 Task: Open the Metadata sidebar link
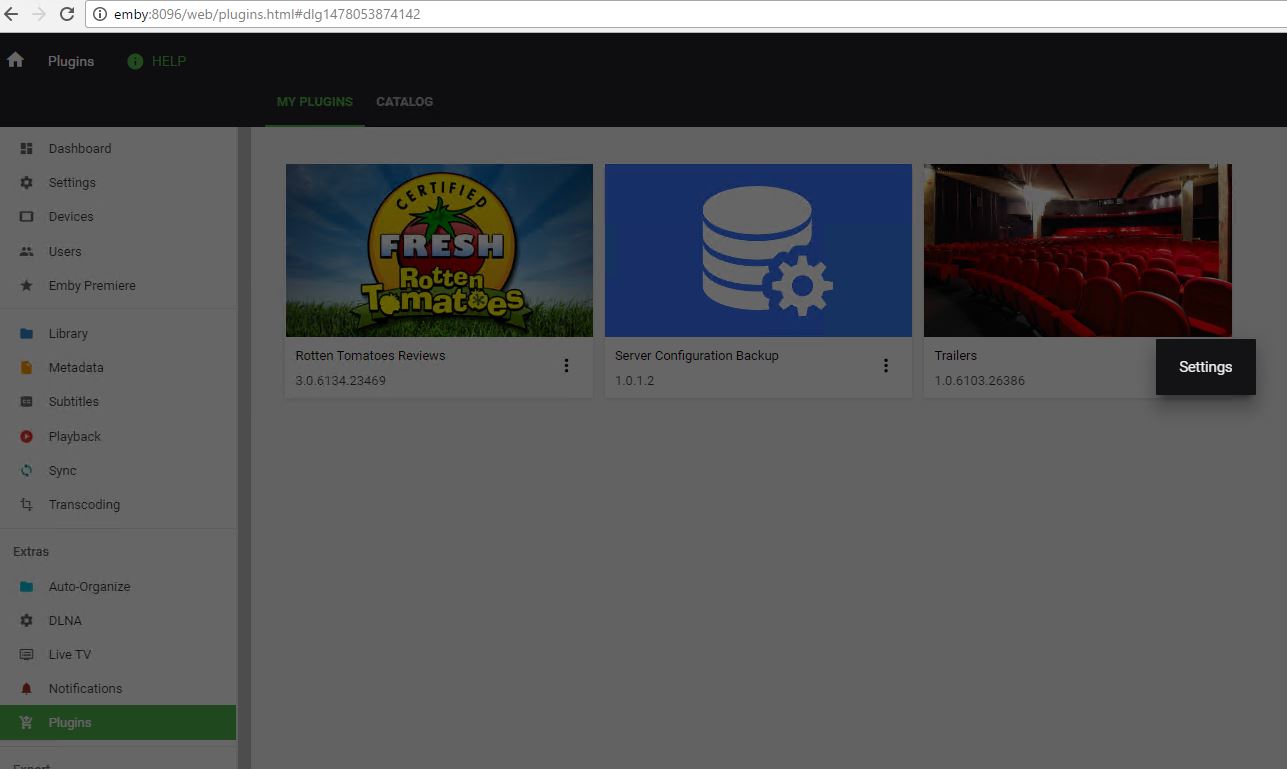pyautogui.click(x=118, y=368)
